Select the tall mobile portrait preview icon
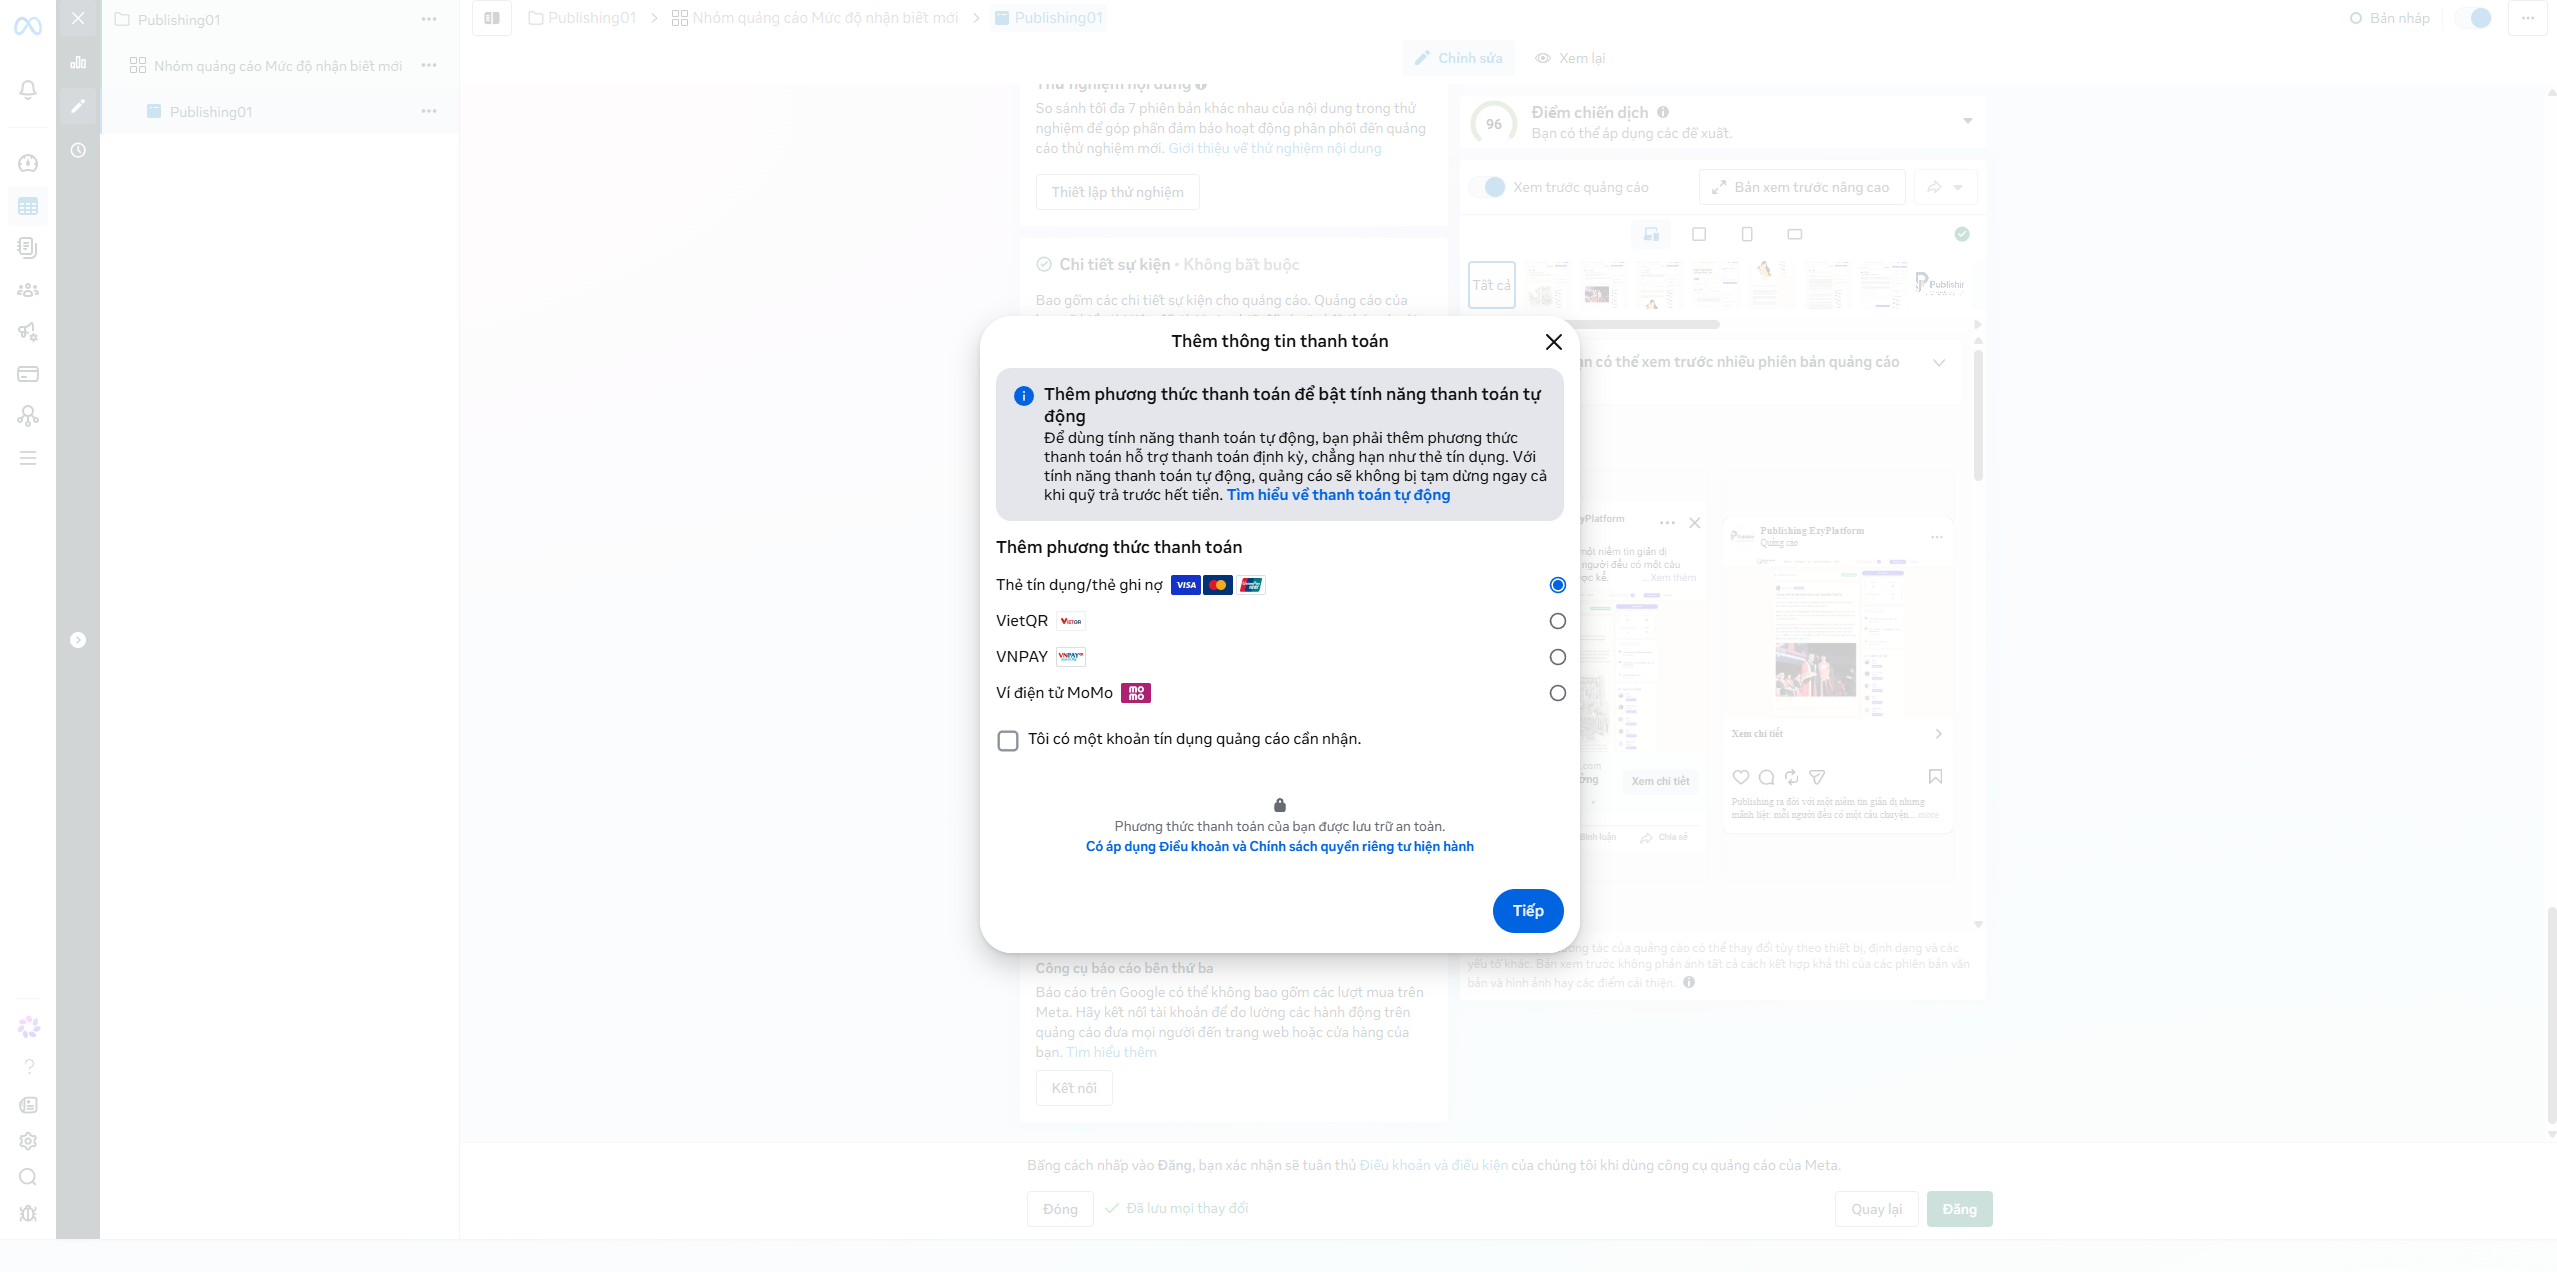Screen dimensions: 2557x1272 [1747, 234]
